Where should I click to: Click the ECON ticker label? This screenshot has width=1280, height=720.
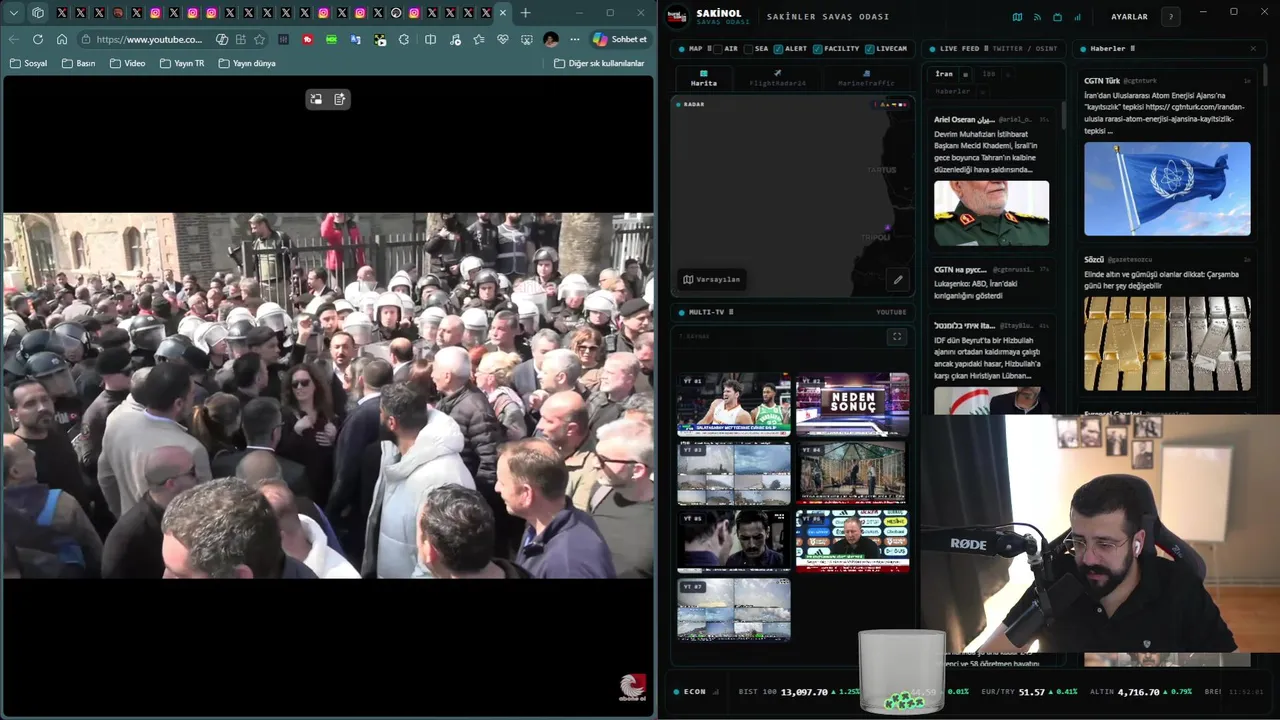pyautogui.click(x=694, y=692)
